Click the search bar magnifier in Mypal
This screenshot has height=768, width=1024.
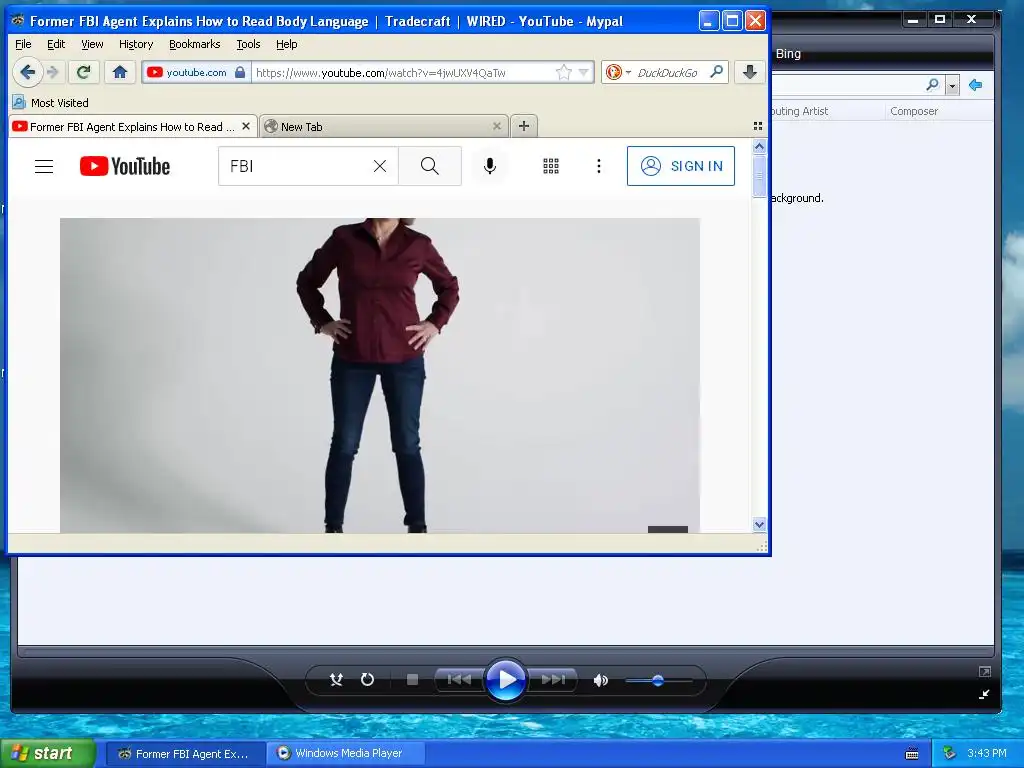tap(717, 72)
